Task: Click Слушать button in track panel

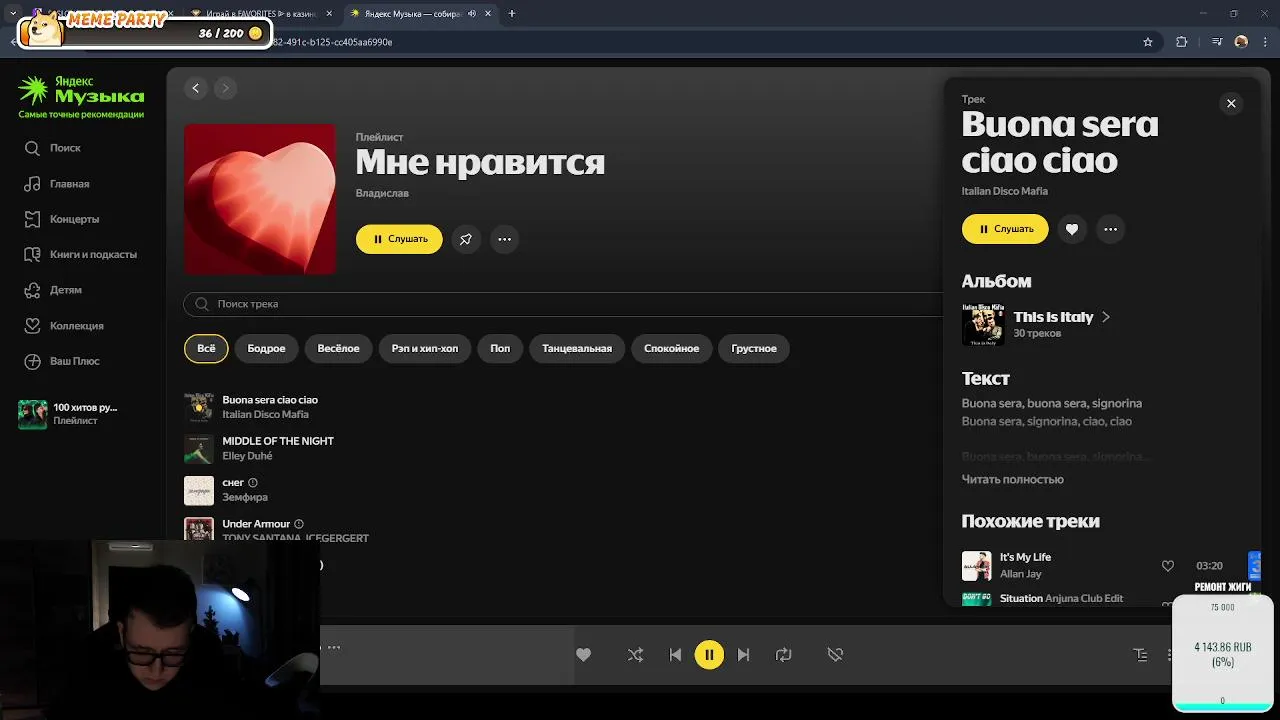Action: click(1005, 229)
